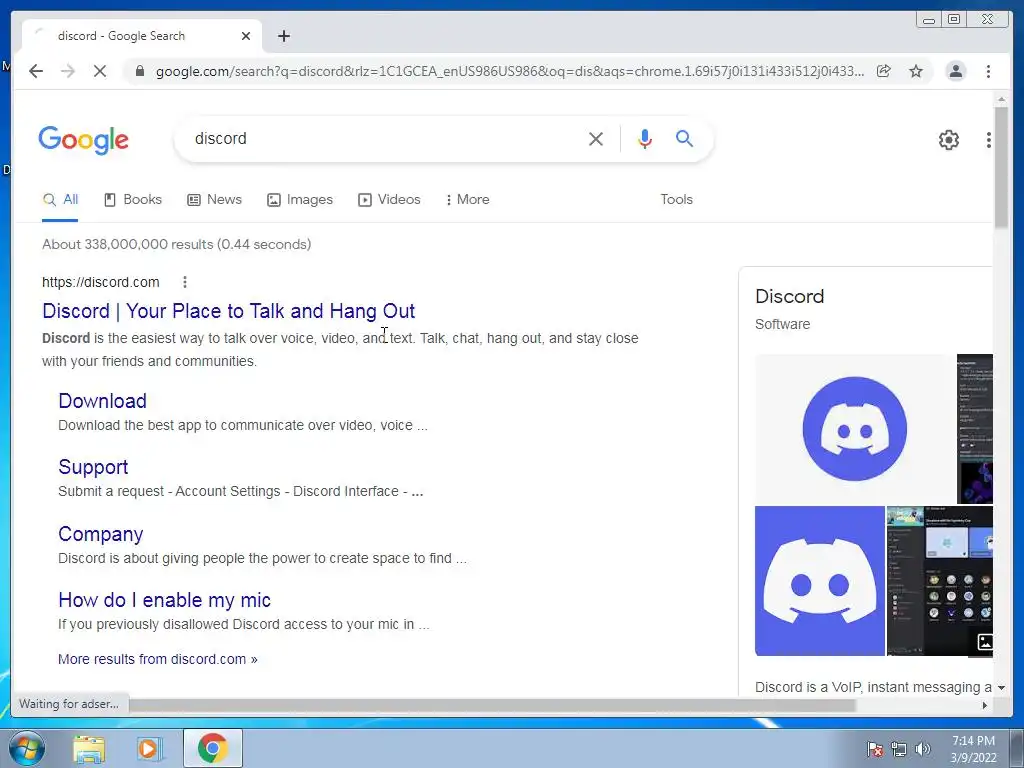Click the About 338,000,000 results text

[176, 244]
